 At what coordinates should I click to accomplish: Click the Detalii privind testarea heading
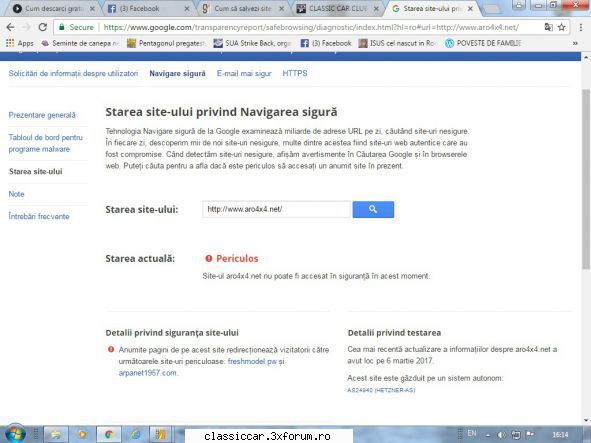coord(394,333)
